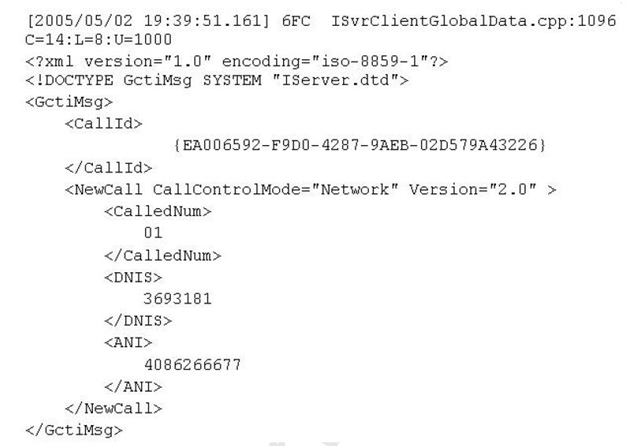
Task: Click the CalledNum value 01
Action: [x=153, y=233]
